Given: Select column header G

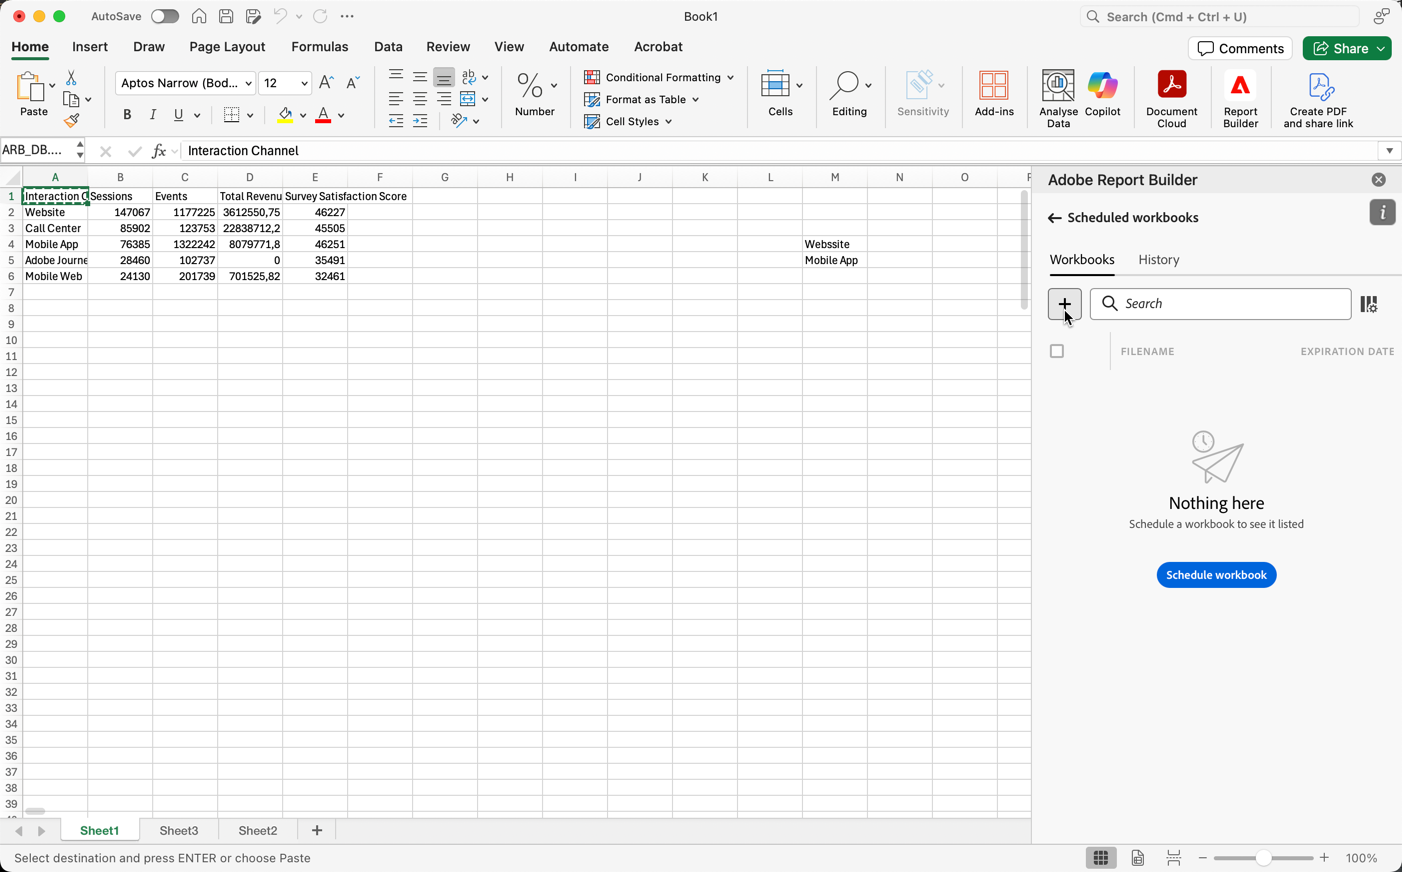Looking at the screenshot, I should [x=445, y=177].
